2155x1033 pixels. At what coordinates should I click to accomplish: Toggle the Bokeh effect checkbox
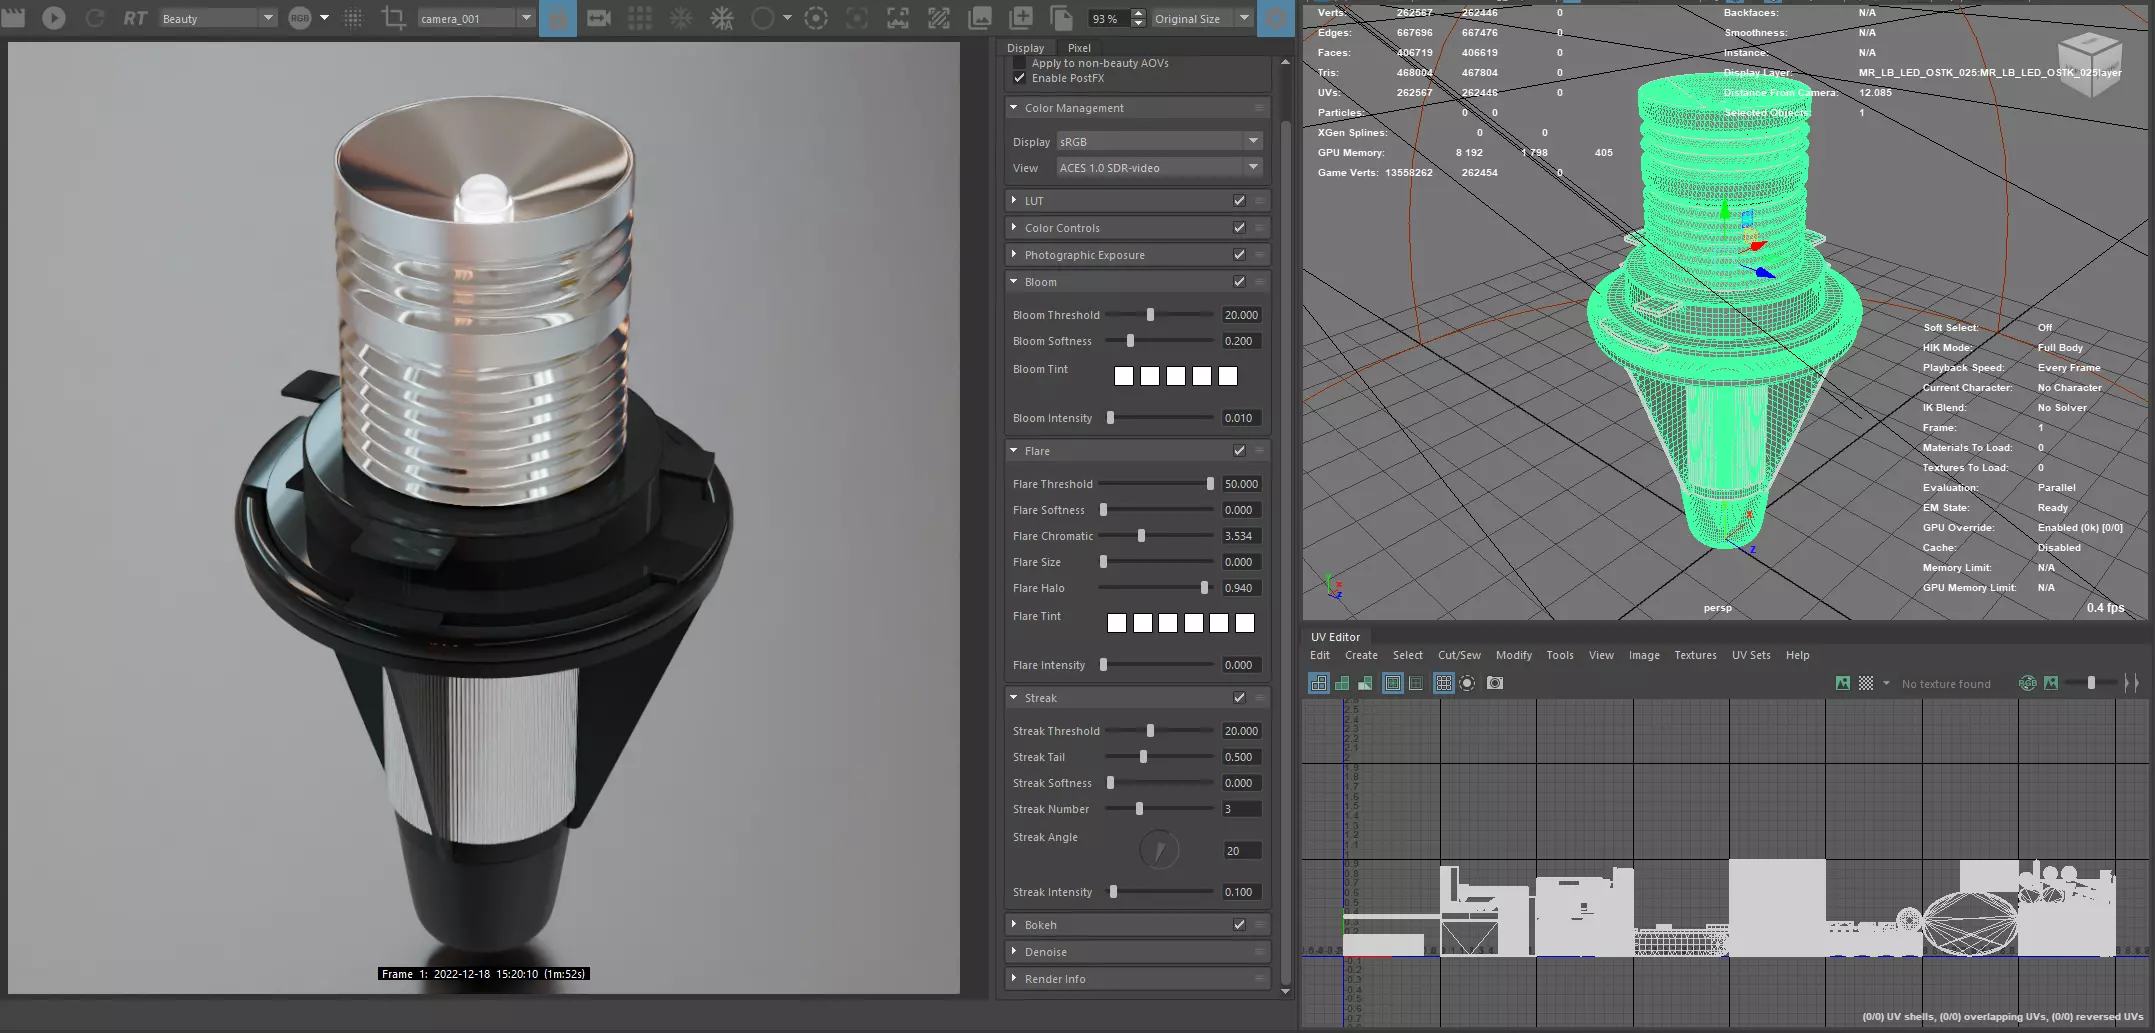1239,925
